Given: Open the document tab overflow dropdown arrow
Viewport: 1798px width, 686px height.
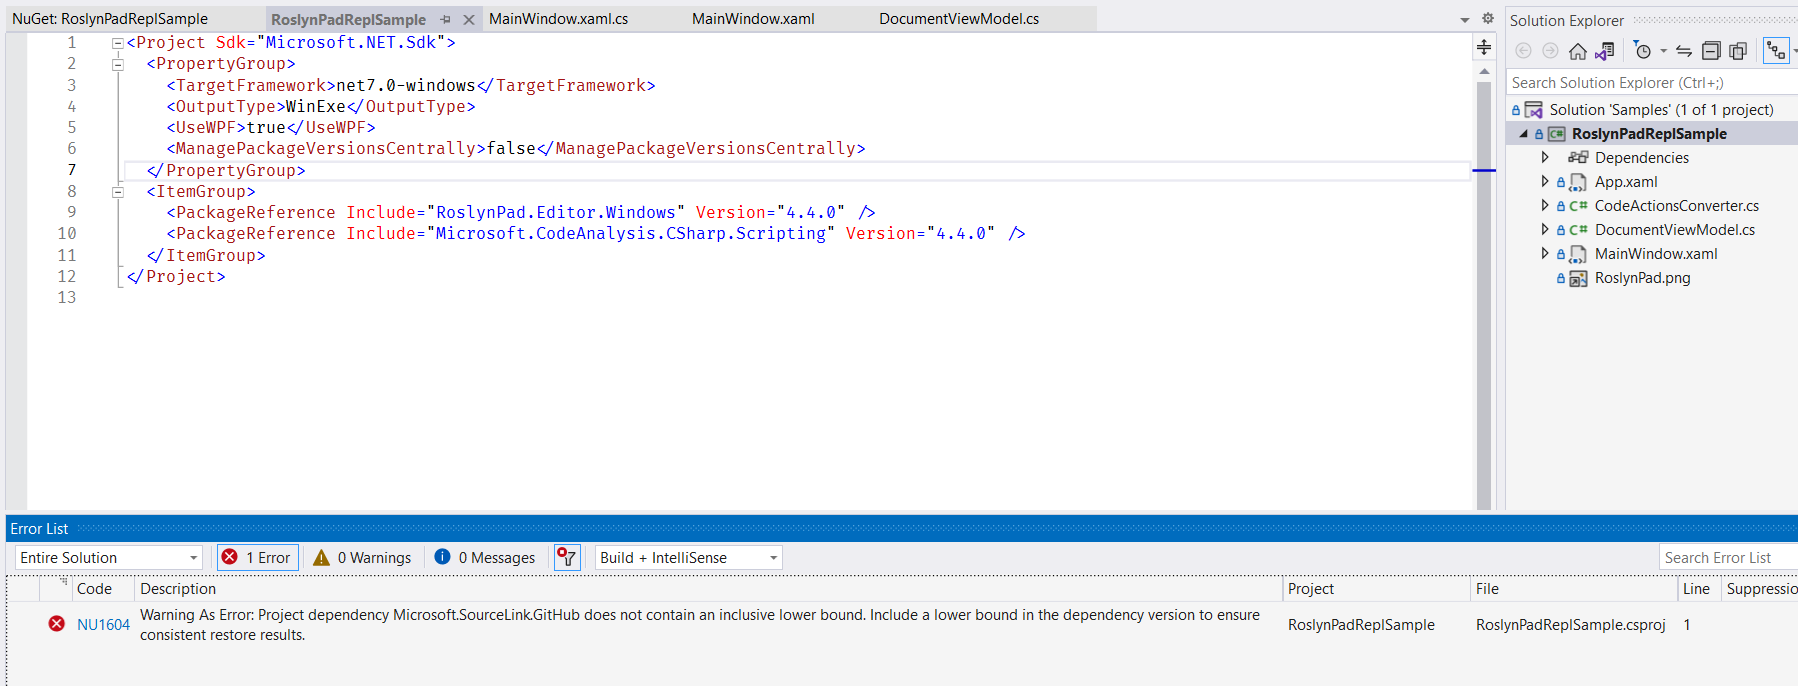Looking at the screenshot, I should point(1465,20).
